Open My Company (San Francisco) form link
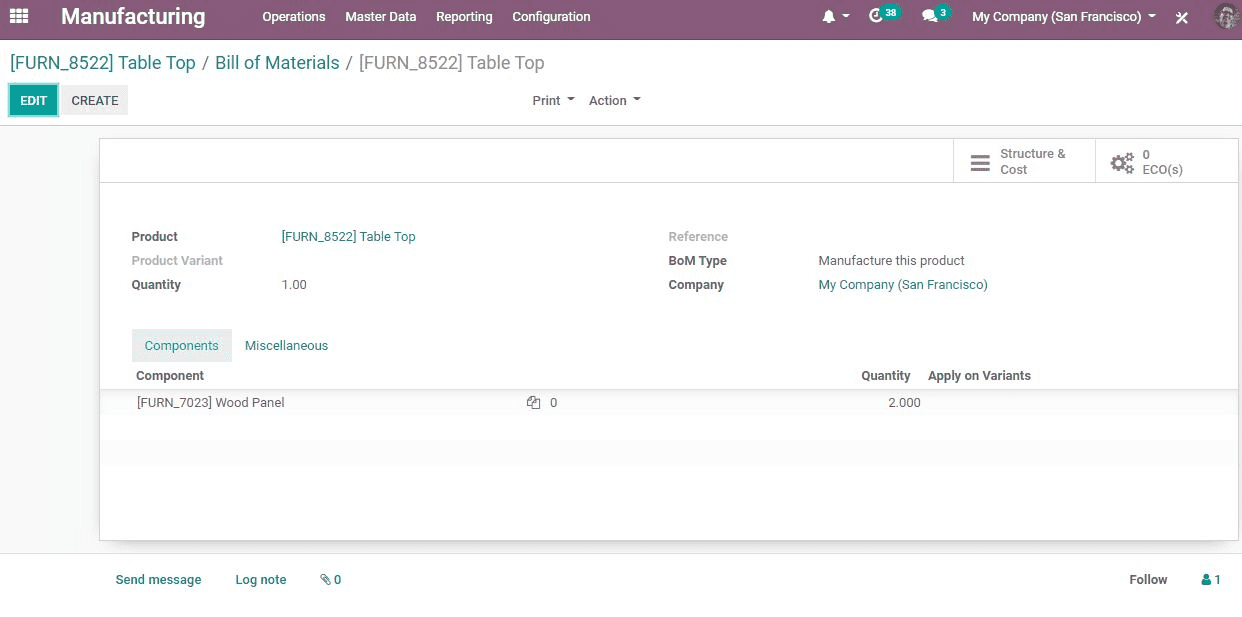This screenshot has width=1242, height=617. [903, 285]
